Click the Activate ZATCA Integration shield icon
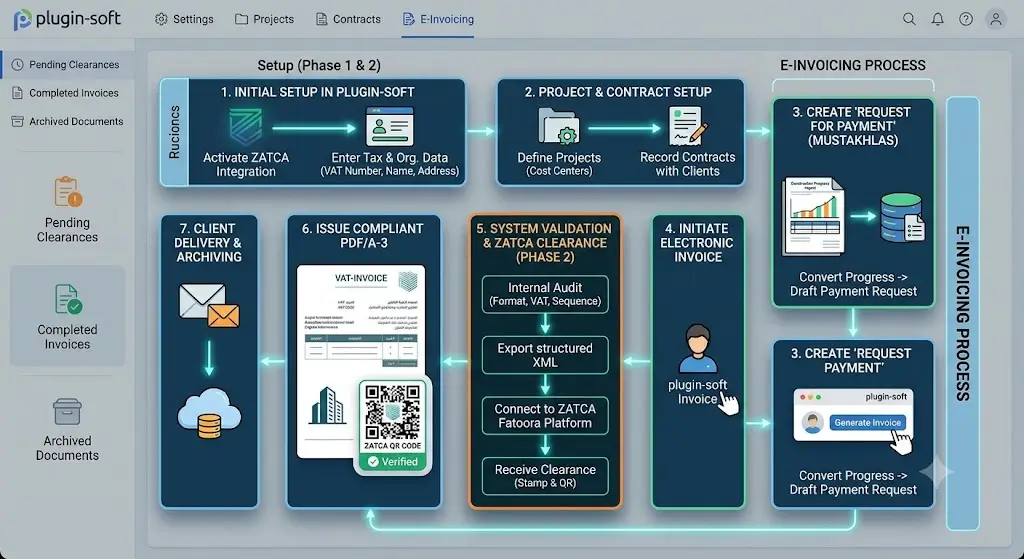Viewport: 1024px width, 559px height. pyautogui.click(x=246, y=126)
